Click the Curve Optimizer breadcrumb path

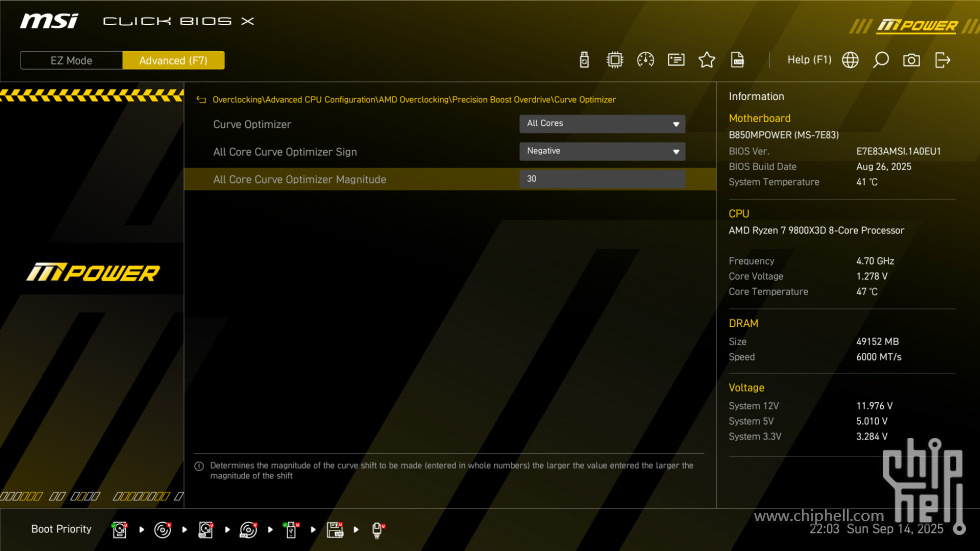(414, 100)
